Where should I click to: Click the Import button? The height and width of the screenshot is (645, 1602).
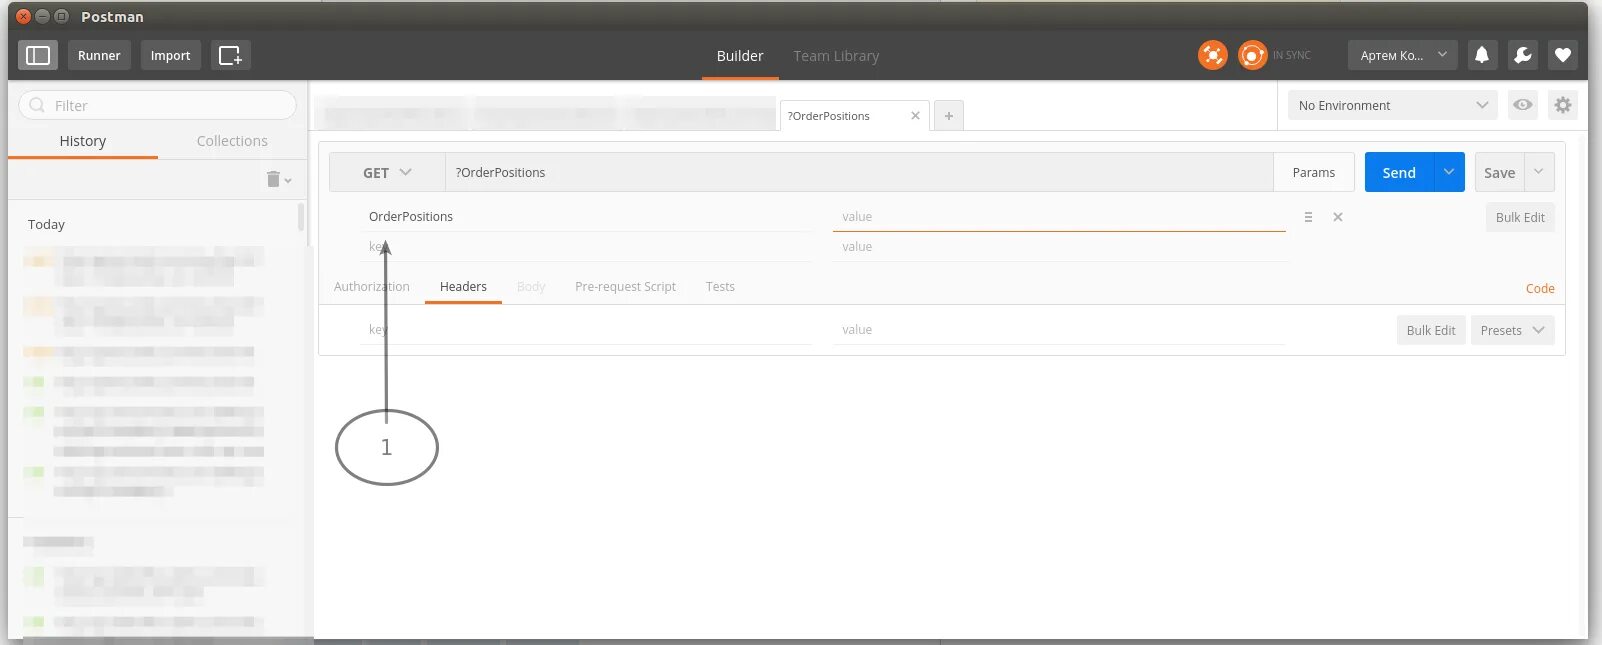pyautogui.click(x=170, y=55)
